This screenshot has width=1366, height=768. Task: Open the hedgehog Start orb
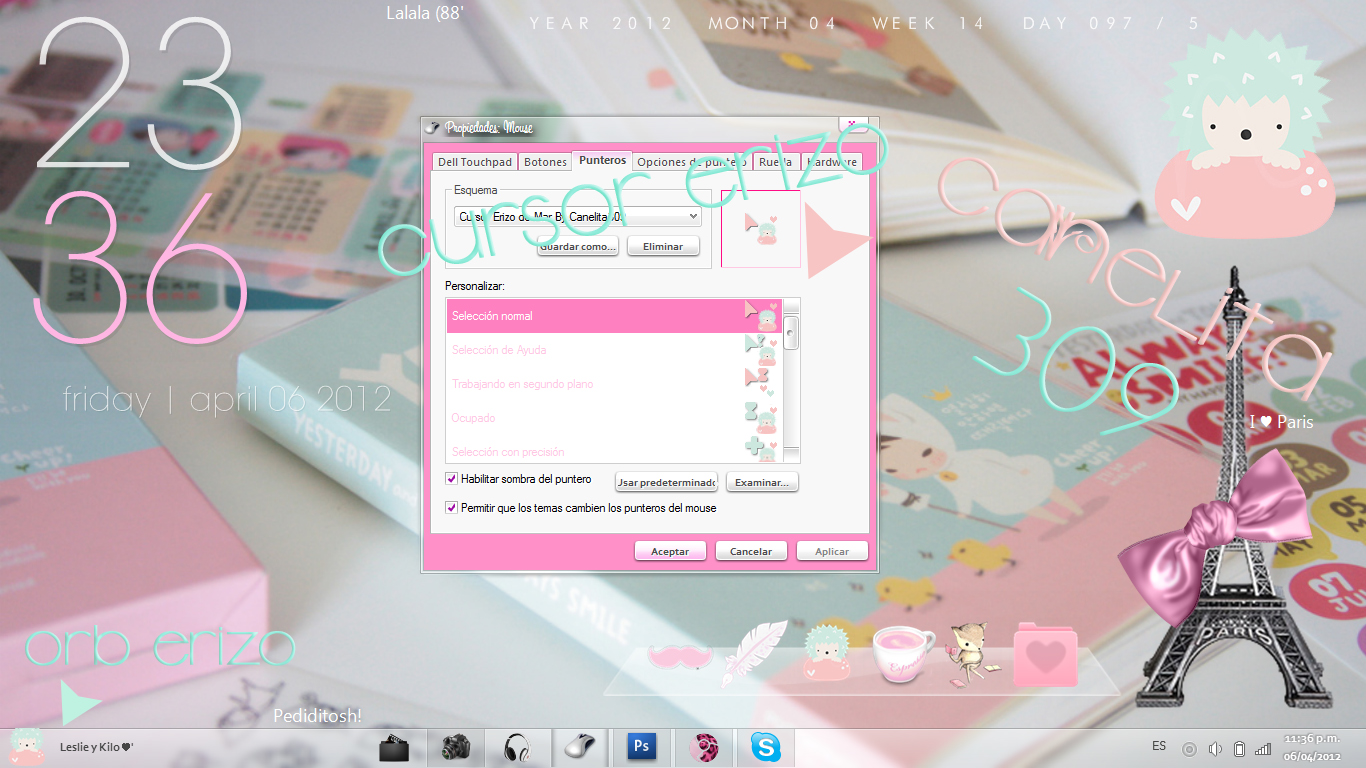26,747
